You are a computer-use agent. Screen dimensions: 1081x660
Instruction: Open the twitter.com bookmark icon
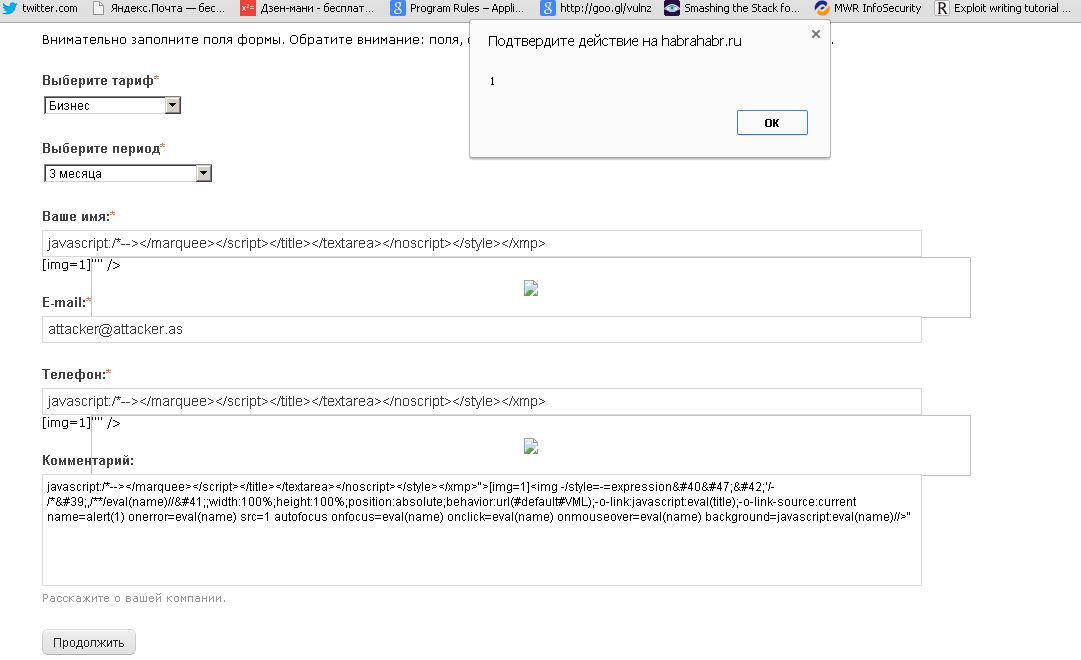[x=9, y=8]
